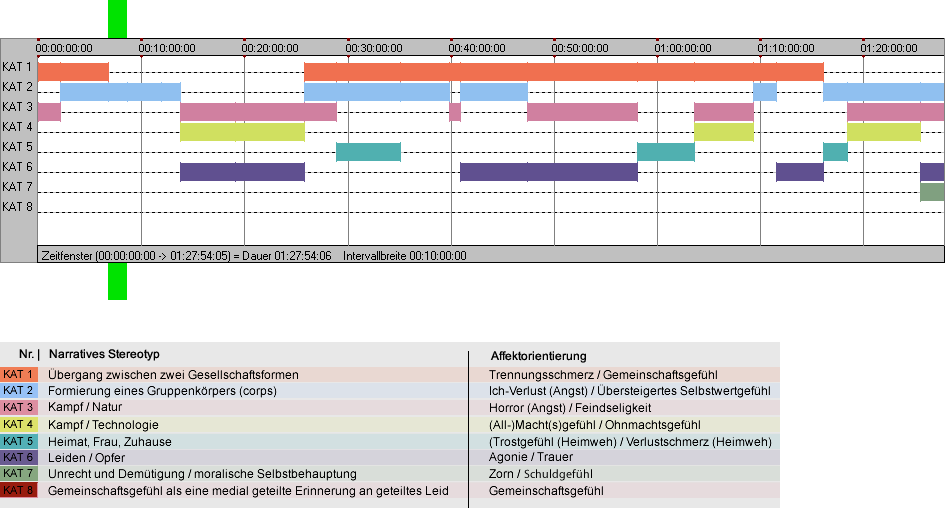Select the first teal KAT 5 segment
This screenshot has width=945, height=530.
[x=368, y=152]
